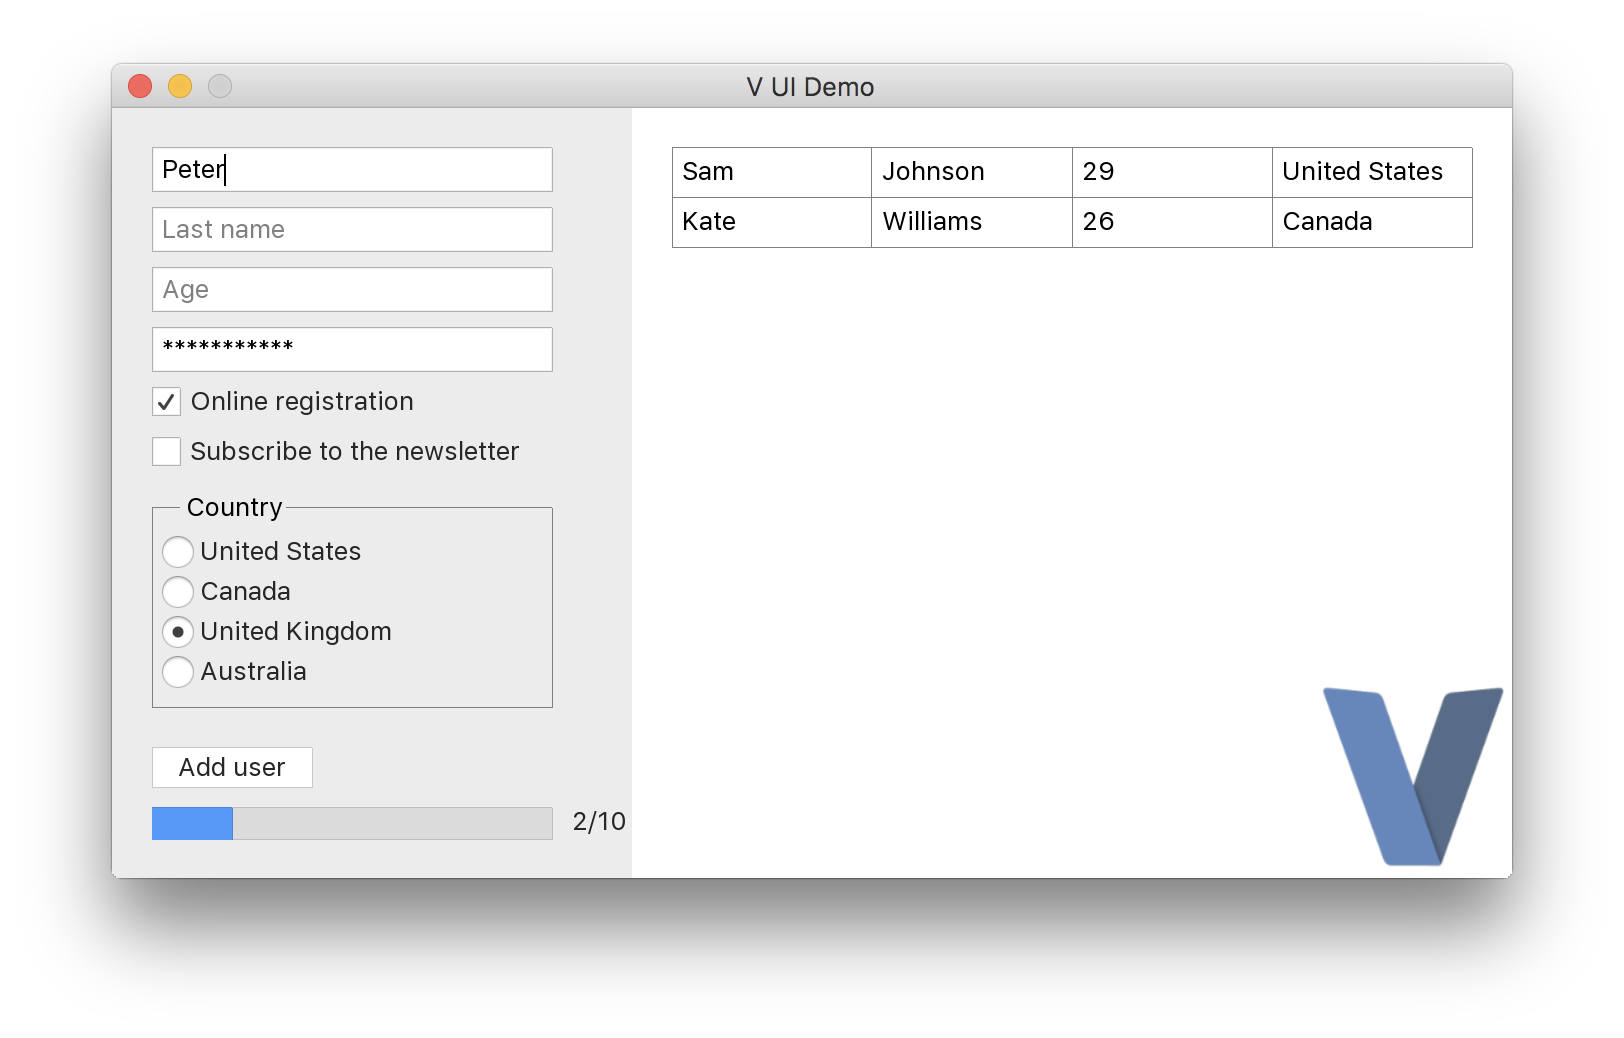Click the user count progress bar
1624x1038 pixels.
(352, 823)
